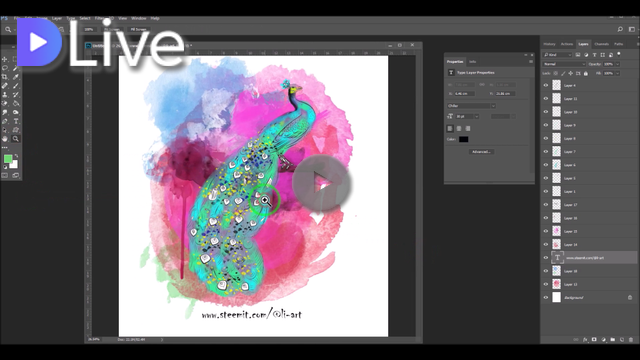Open the Help menu
This screenshot has width=640, height=360.
(x=155, y=18)
